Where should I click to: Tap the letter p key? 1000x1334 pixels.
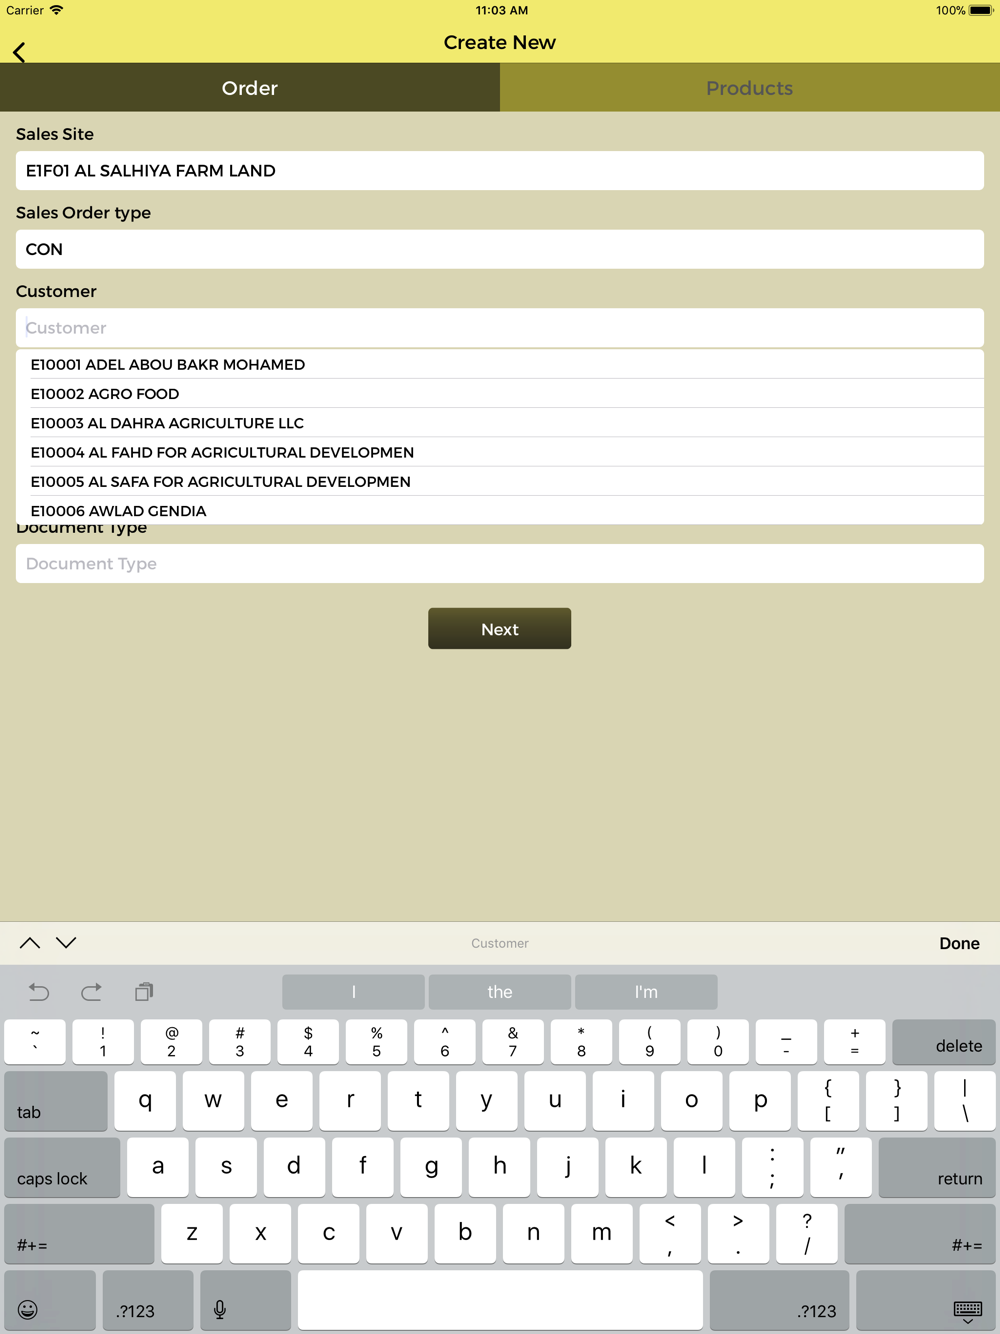(x=760, y=1101)
